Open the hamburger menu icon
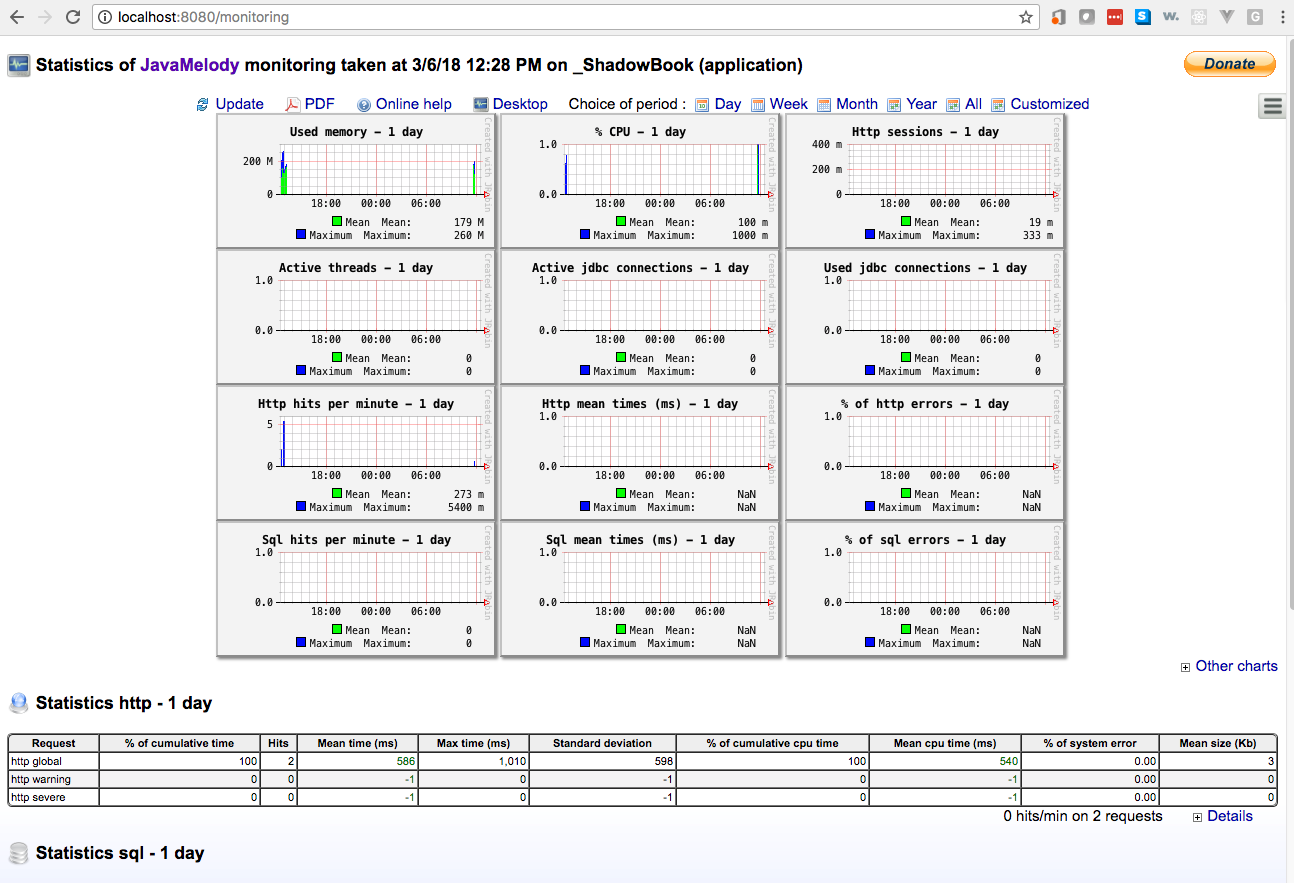This screenshot has width=1294, height=883. click(1273, 107)
